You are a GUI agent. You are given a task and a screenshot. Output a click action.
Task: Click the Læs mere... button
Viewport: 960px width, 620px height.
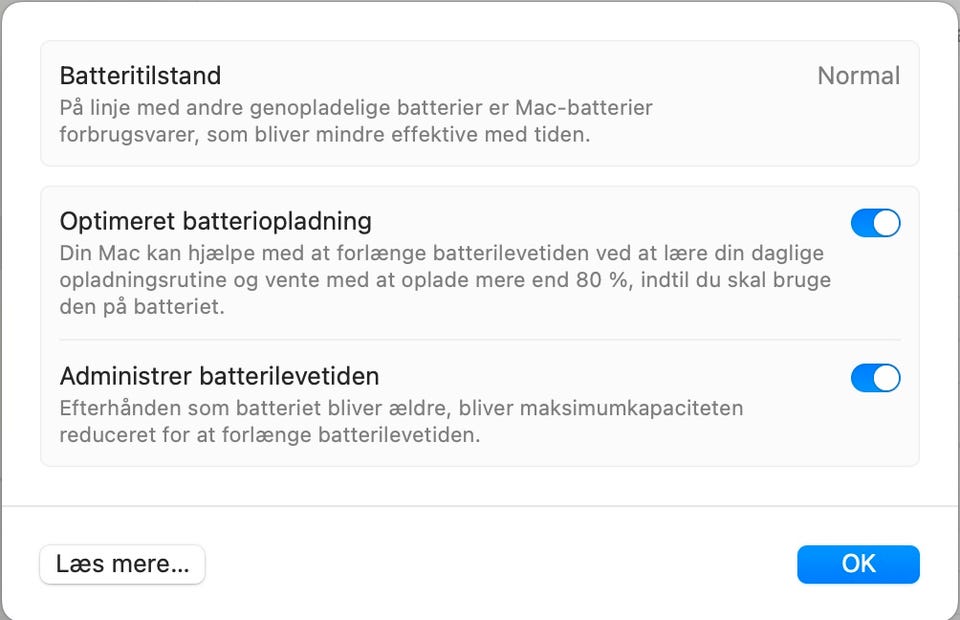[122, 564]
